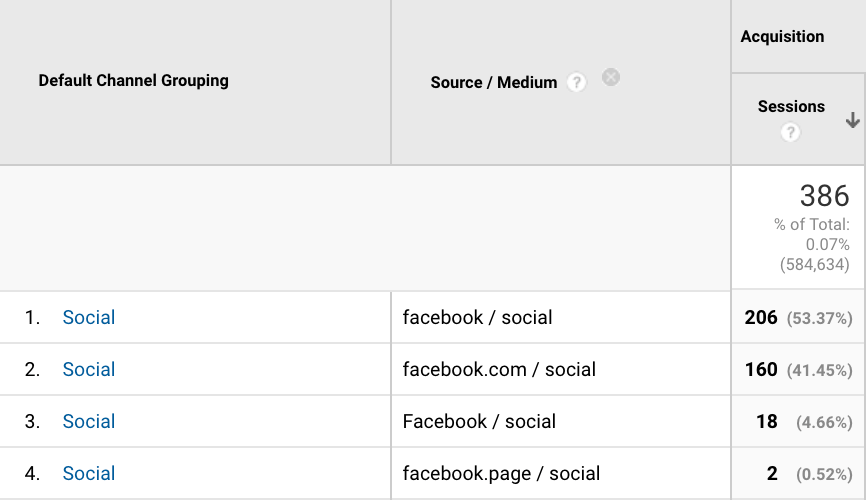This screenshot has height=502, width=866.
Task: Select the 160 sessions value
Action: tap(761, 370)
